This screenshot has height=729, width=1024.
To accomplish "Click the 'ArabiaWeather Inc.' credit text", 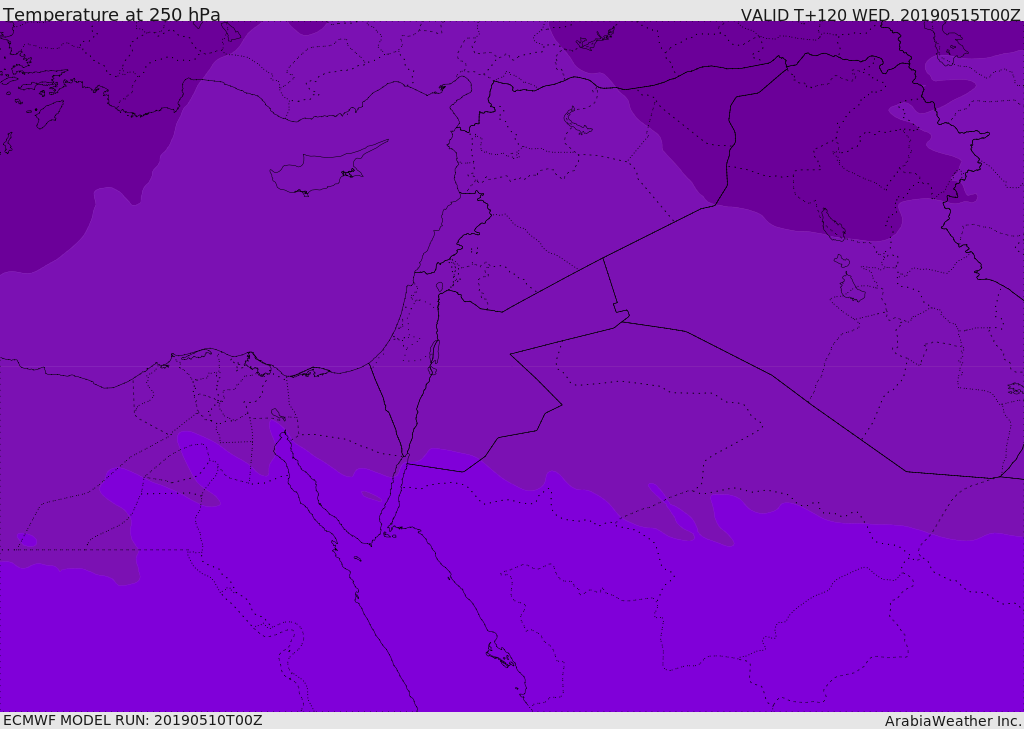I will [x=953, y=721].
